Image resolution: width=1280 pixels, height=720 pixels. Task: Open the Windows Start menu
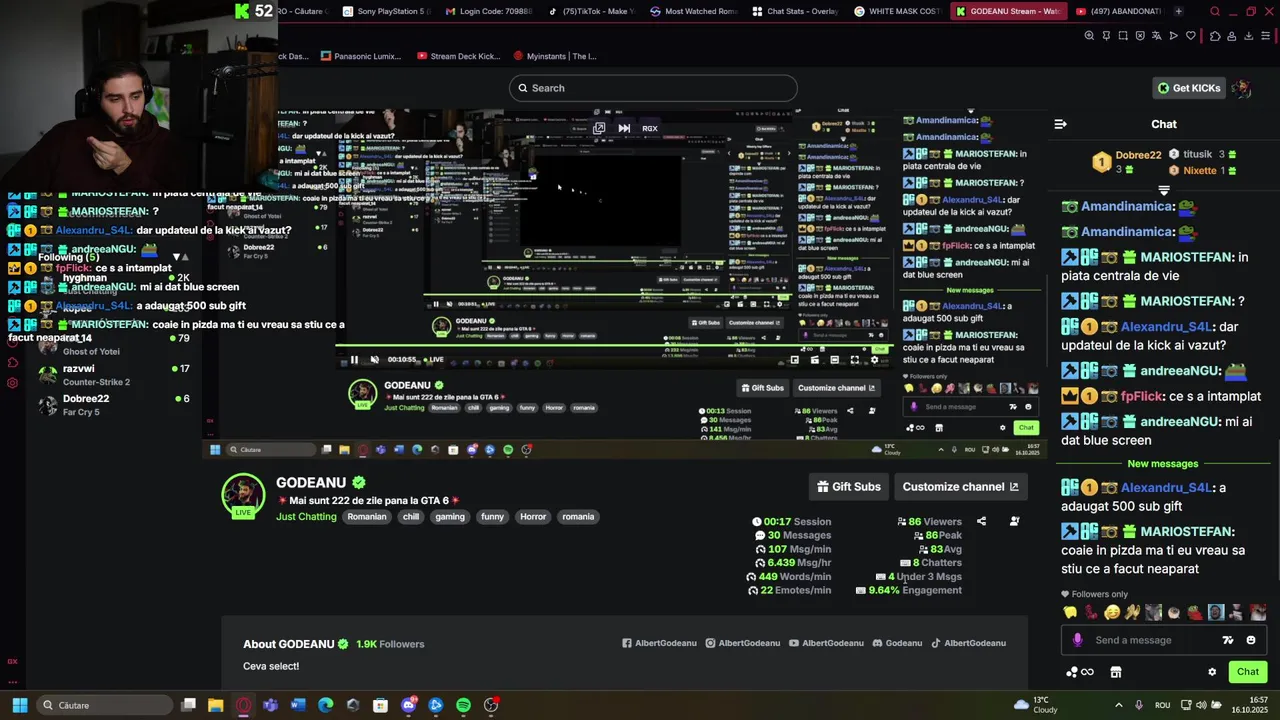pyautogui.click(x=19, y=705)
